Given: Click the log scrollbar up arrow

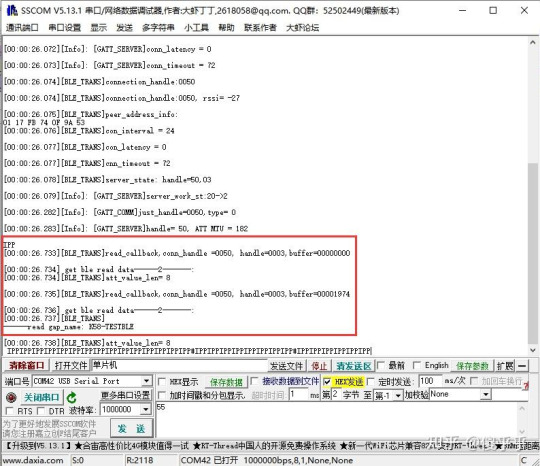Looking at the screenshot, I should 532,43.
